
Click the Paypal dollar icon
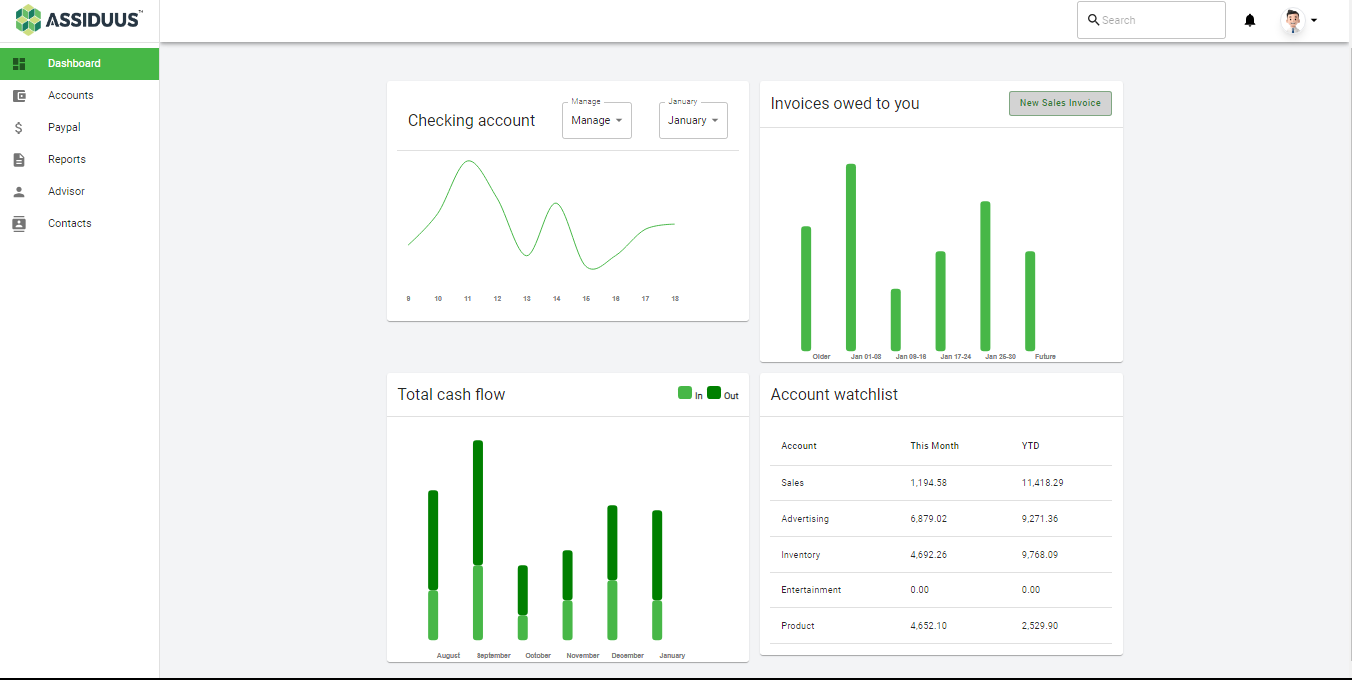click(x=19, y=127)
